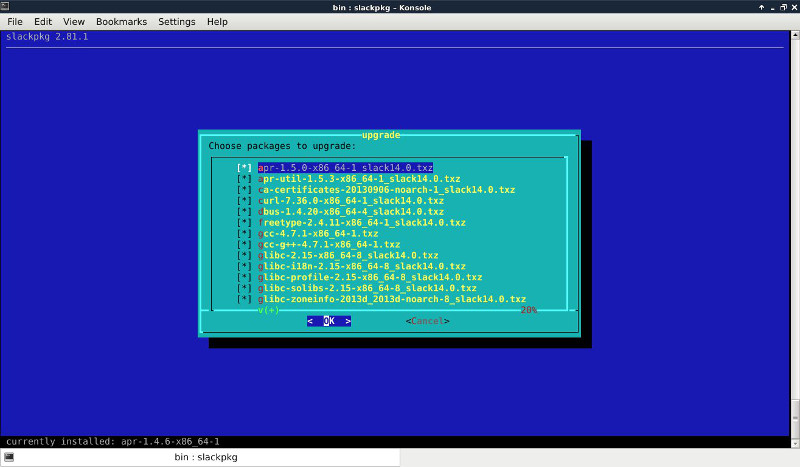This screenshot has height=467, width=800.
Task: Deselect the glibc-zoneinfo package checkbox
Action: [244, 299]
